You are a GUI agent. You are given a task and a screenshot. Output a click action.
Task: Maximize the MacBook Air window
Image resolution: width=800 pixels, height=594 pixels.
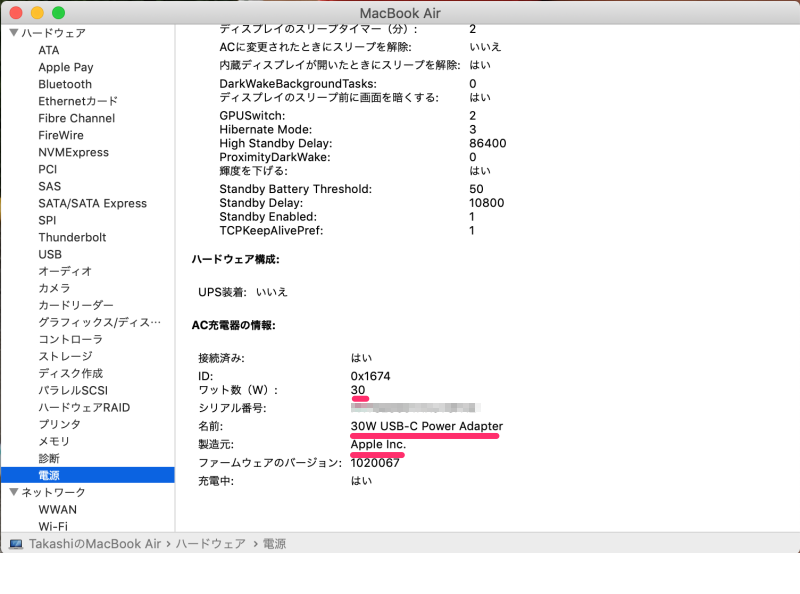[x=59, y=13]
